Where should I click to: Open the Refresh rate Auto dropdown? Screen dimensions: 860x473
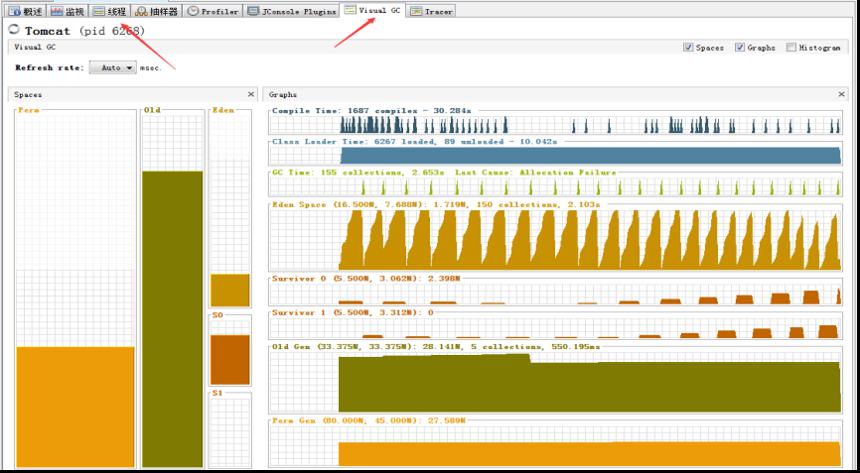[112, 67]
